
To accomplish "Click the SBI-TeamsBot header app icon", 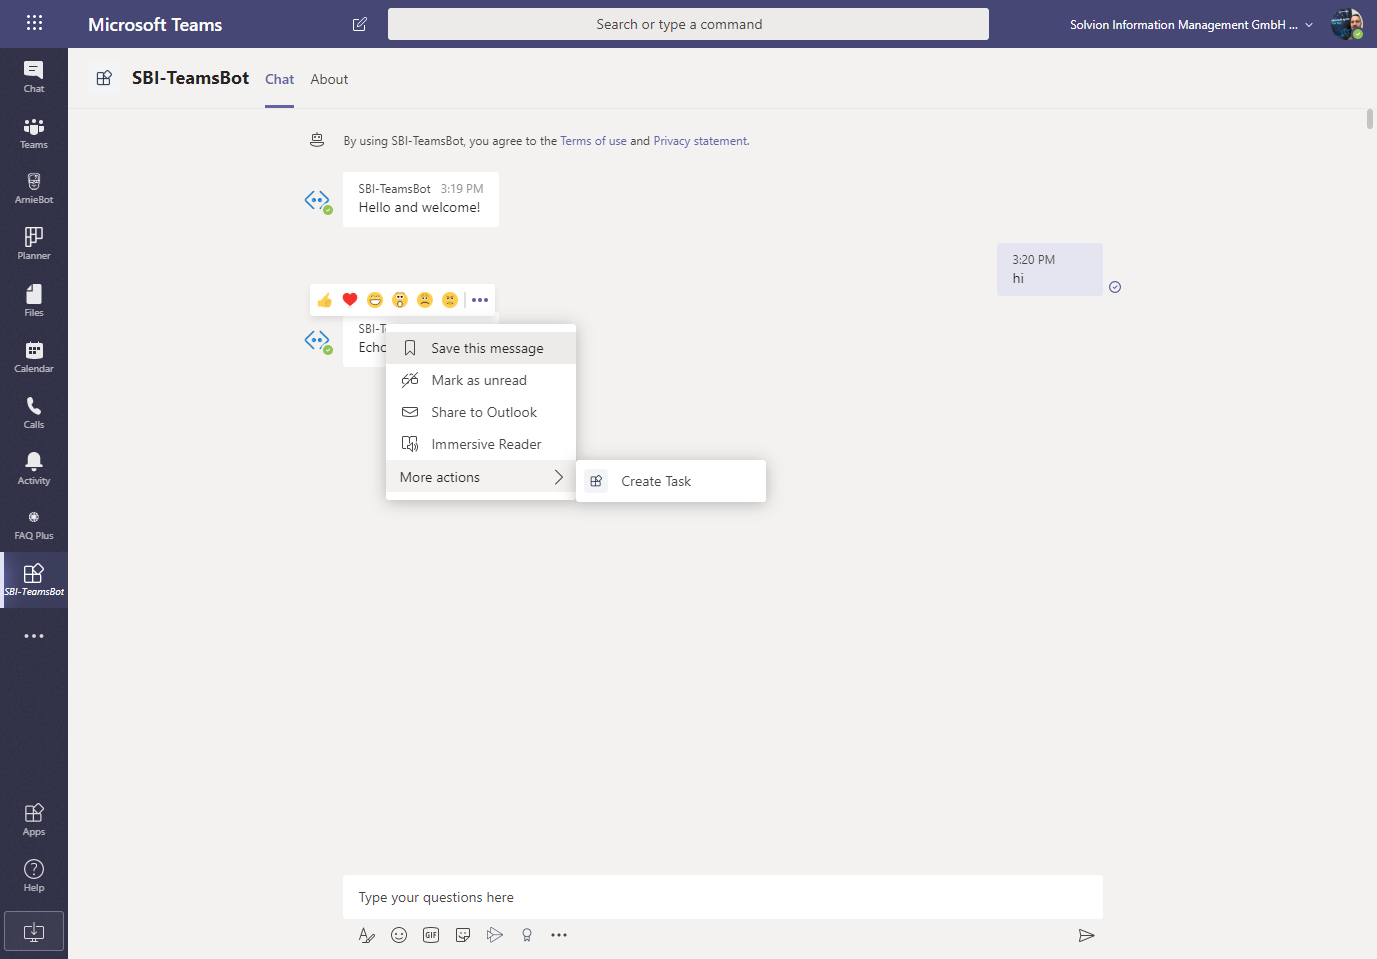I will click(104, 78).
